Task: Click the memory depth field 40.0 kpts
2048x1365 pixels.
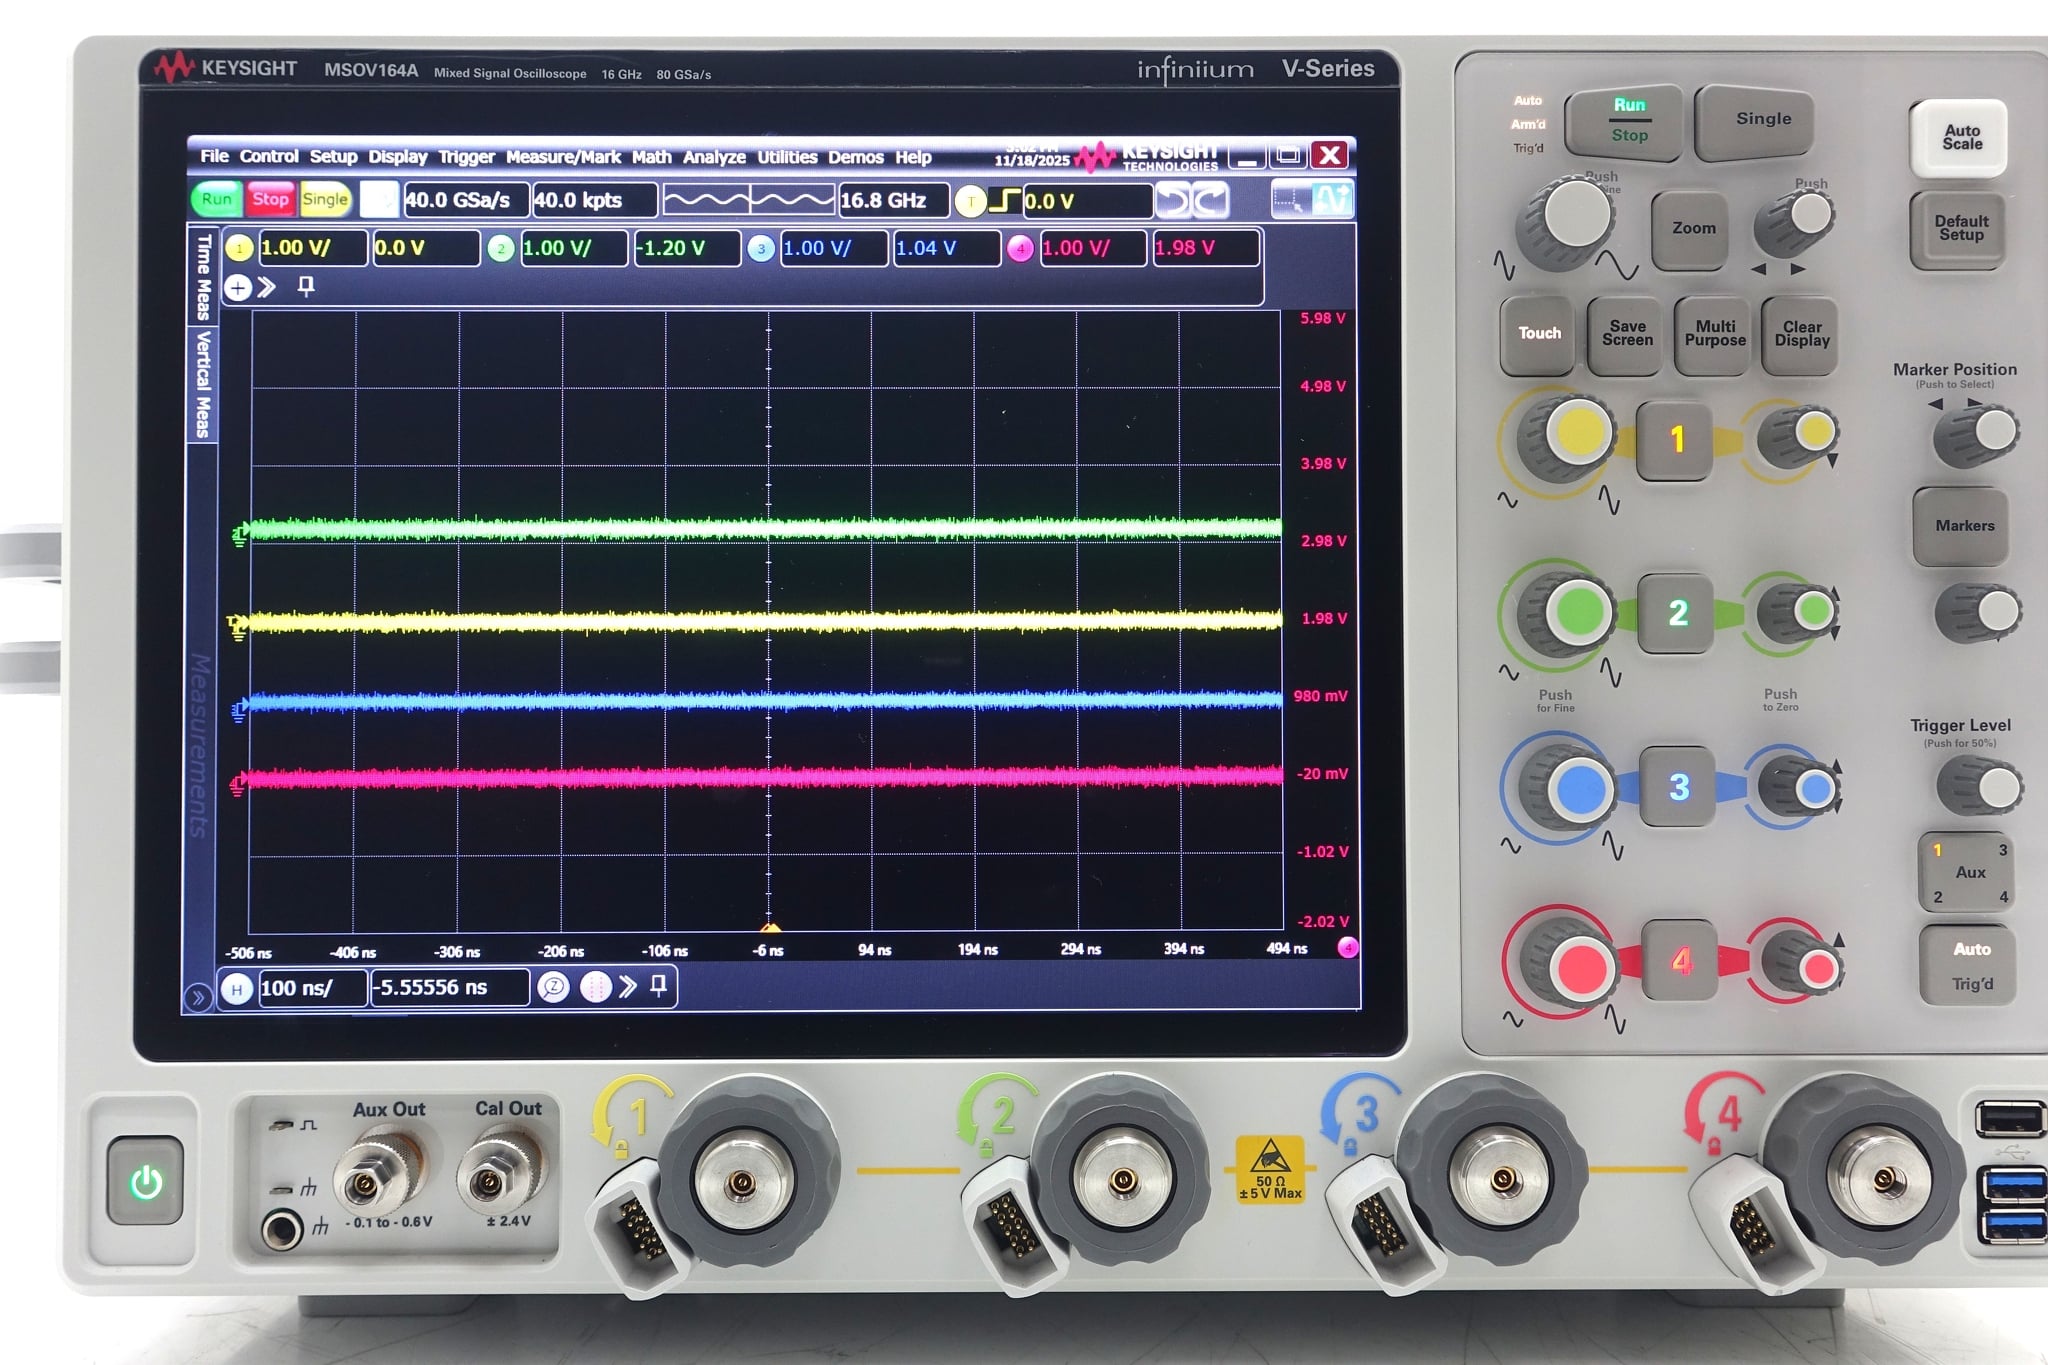Action: pos(594,200)
